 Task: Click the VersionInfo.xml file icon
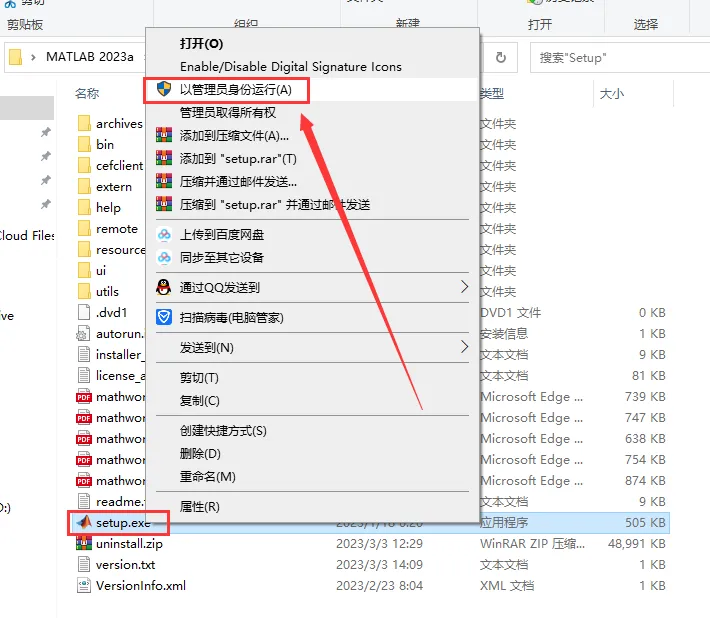84,585
